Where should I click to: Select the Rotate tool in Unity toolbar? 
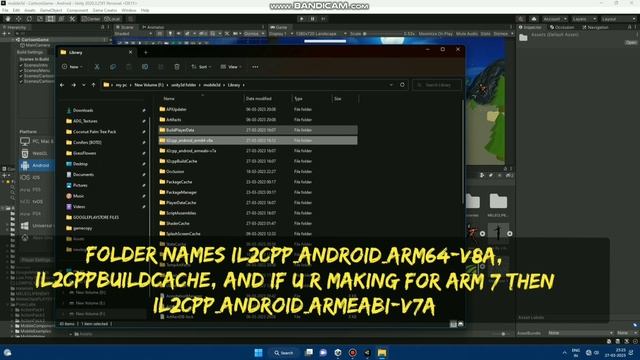29,19
